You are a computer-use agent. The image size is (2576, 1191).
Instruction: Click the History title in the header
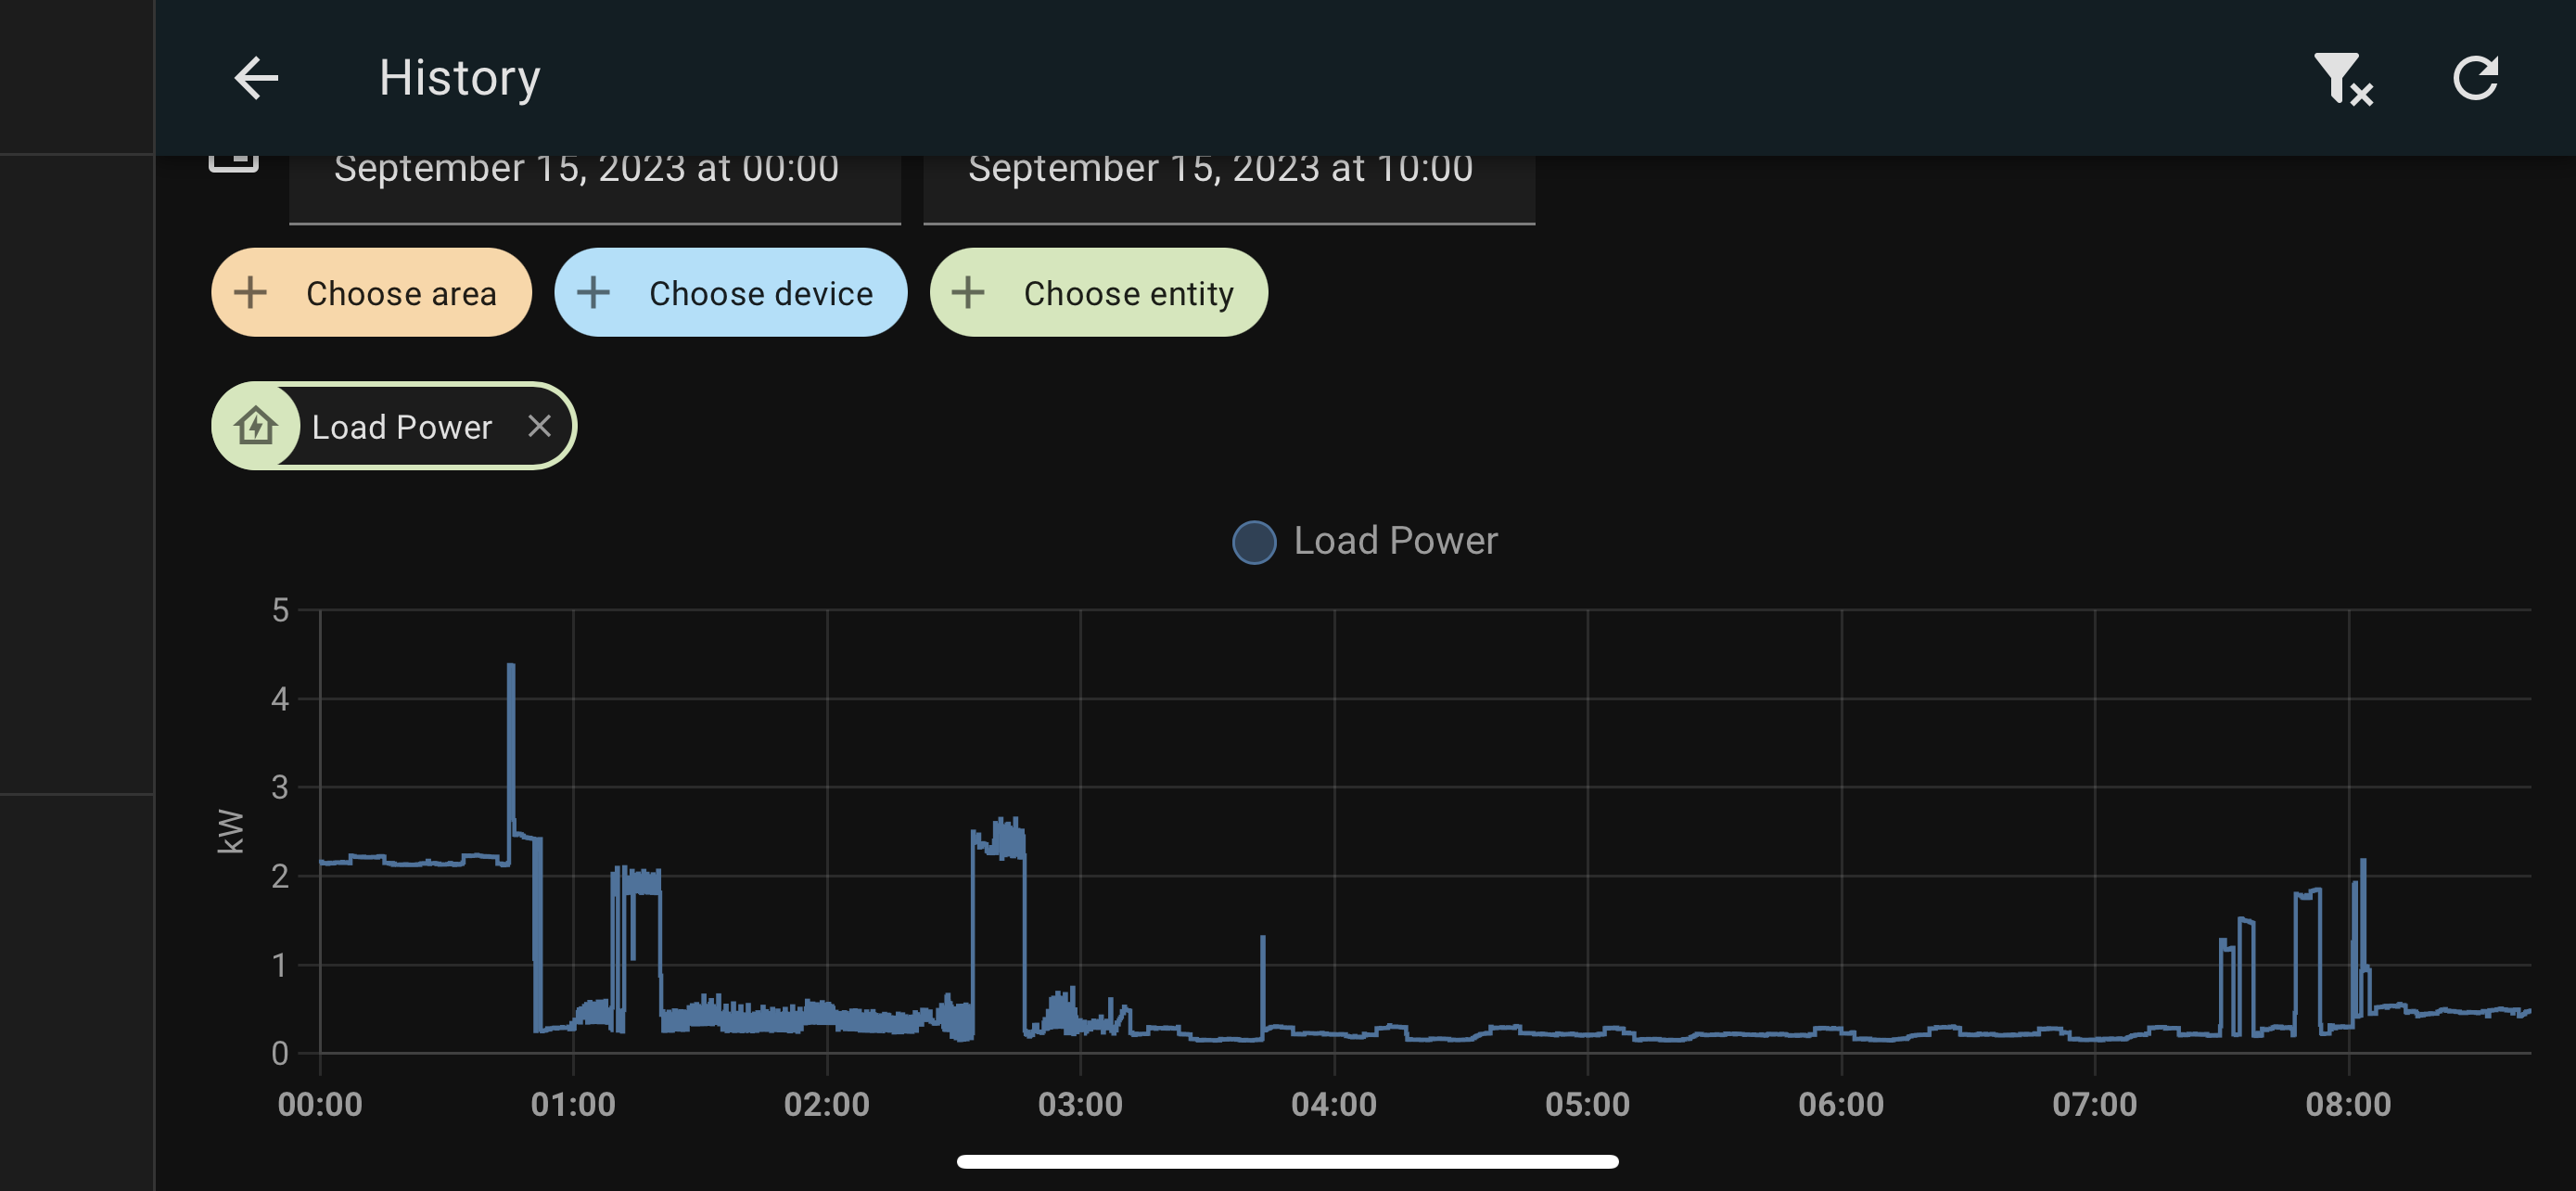pyautogui.click(x=459, y=77)
